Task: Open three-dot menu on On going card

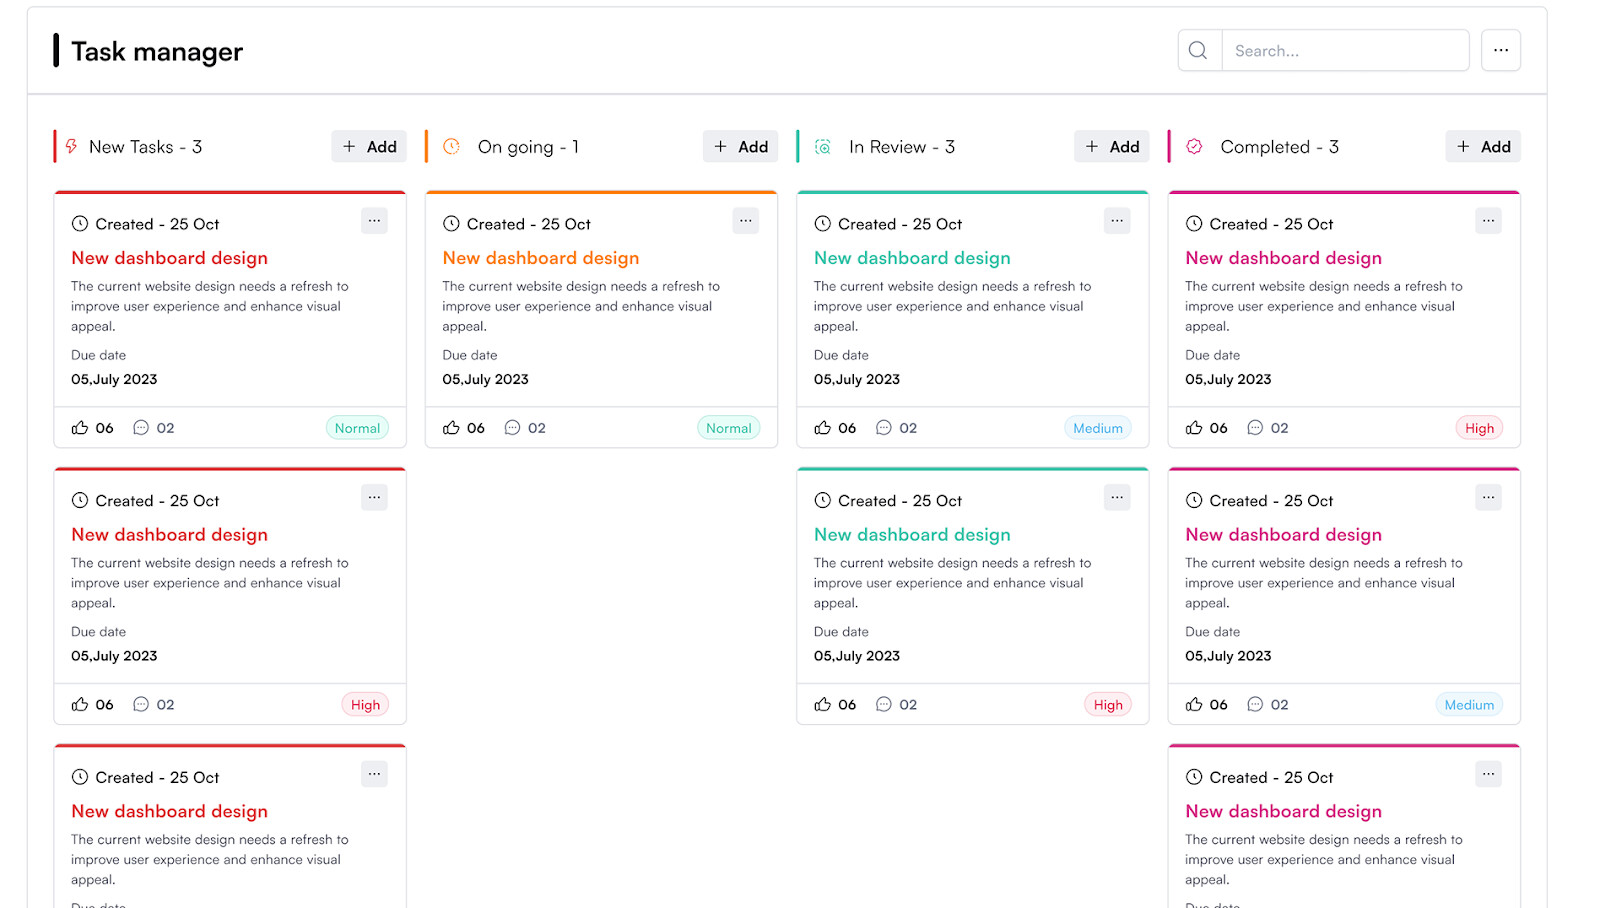Action: click(x=746, y=221)
